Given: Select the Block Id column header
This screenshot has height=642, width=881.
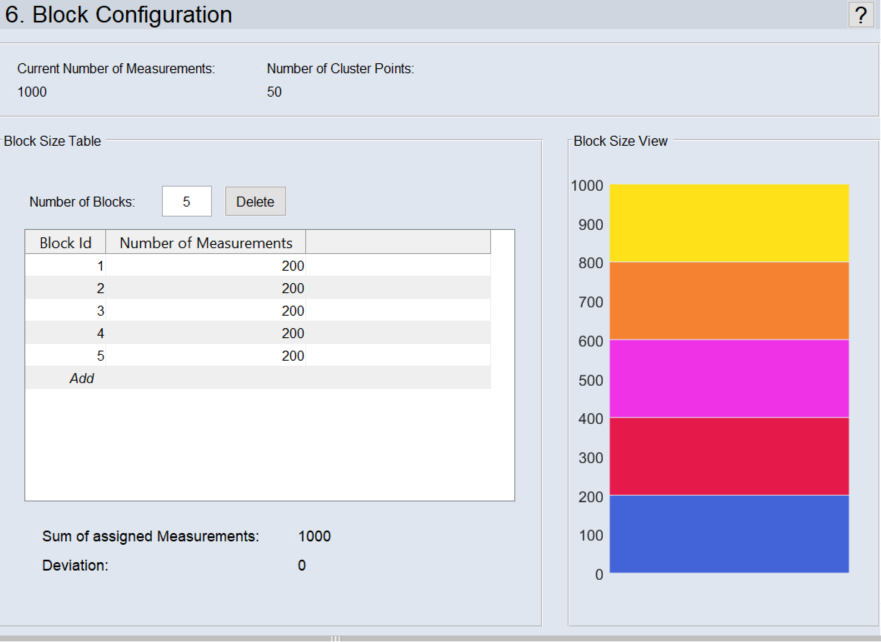Looking at the screenshot, I should (65, 243).
